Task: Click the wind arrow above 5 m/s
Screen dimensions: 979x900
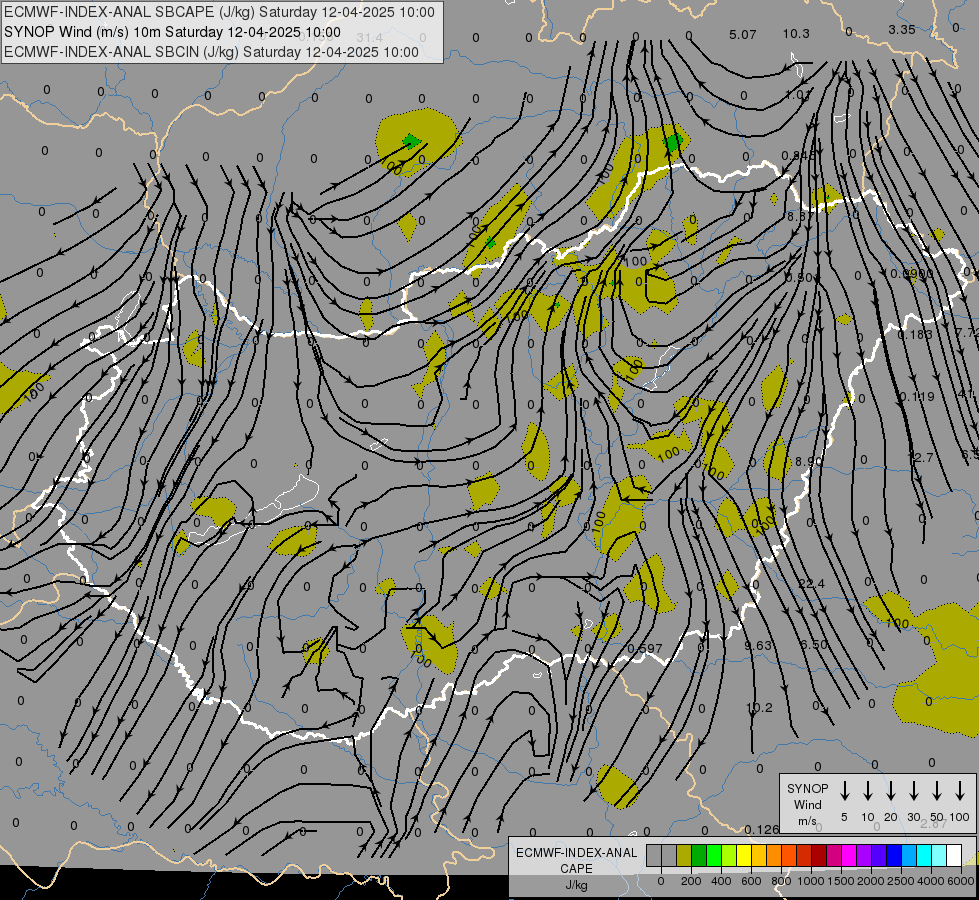Action: tap(844, 790)
